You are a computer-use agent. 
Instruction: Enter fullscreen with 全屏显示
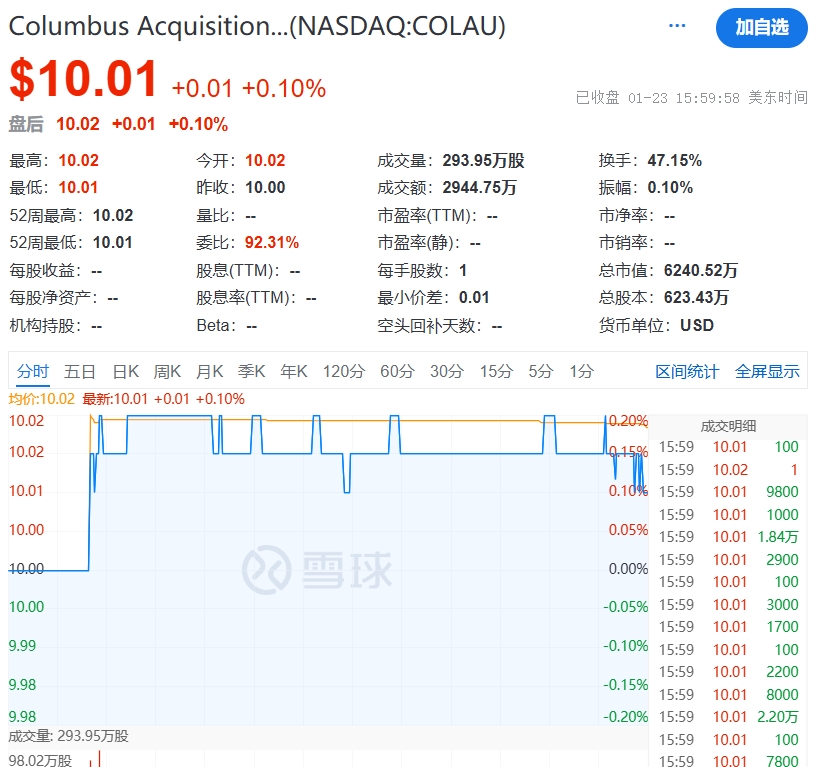[767, 370]
